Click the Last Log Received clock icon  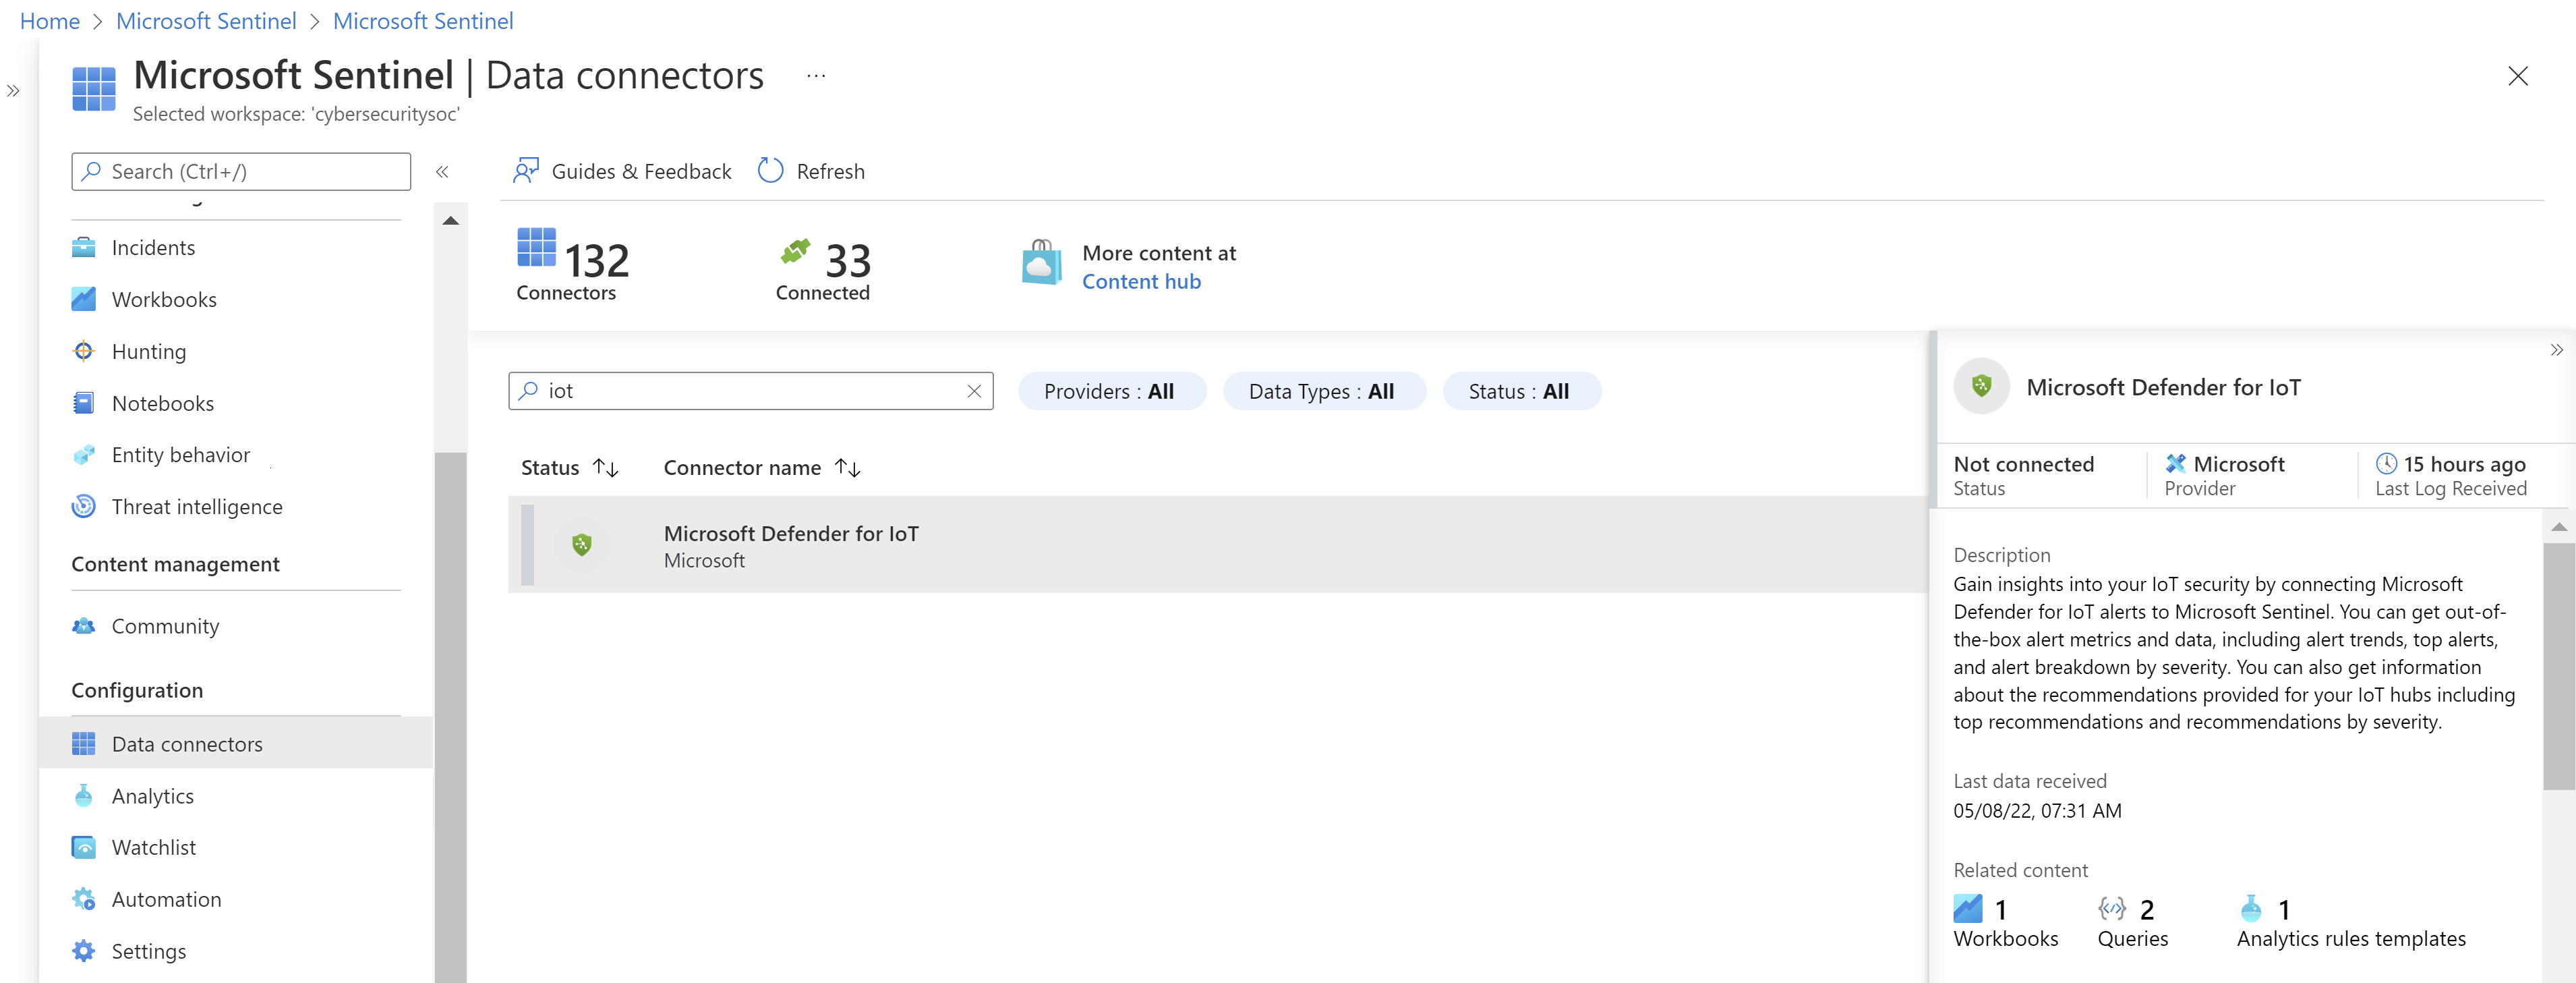pos(2386,463)
